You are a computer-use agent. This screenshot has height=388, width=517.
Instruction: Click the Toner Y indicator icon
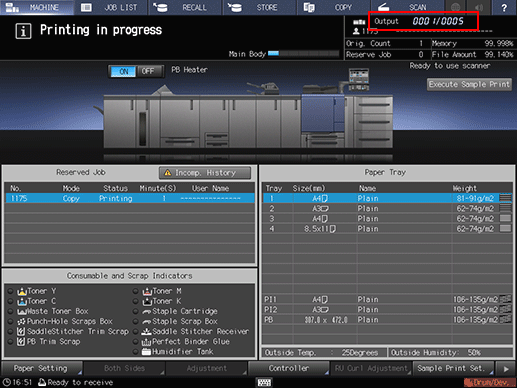22,291
